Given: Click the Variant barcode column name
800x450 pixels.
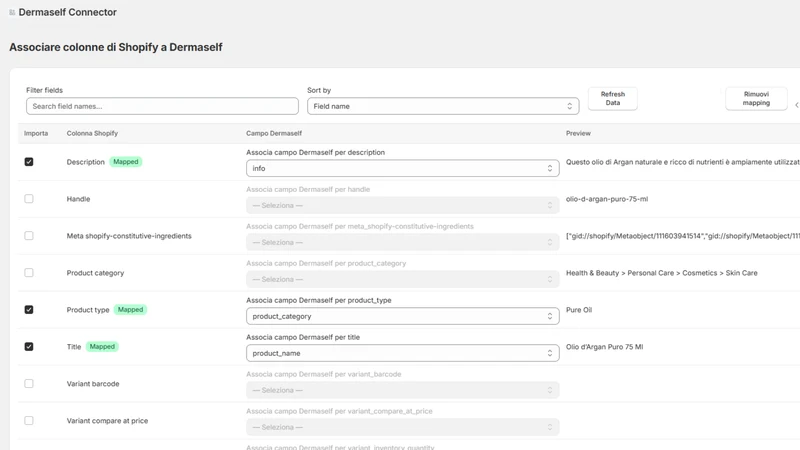Looking at the screenshot, I should [x=93, y=384].
